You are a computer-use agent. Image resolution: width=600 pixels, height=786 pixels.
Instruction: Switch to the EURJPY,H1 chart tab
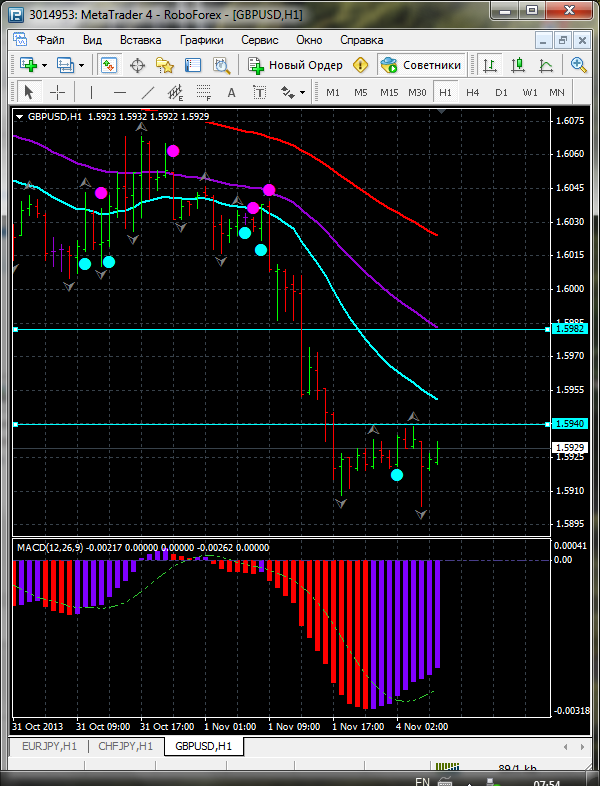(49, 746)
